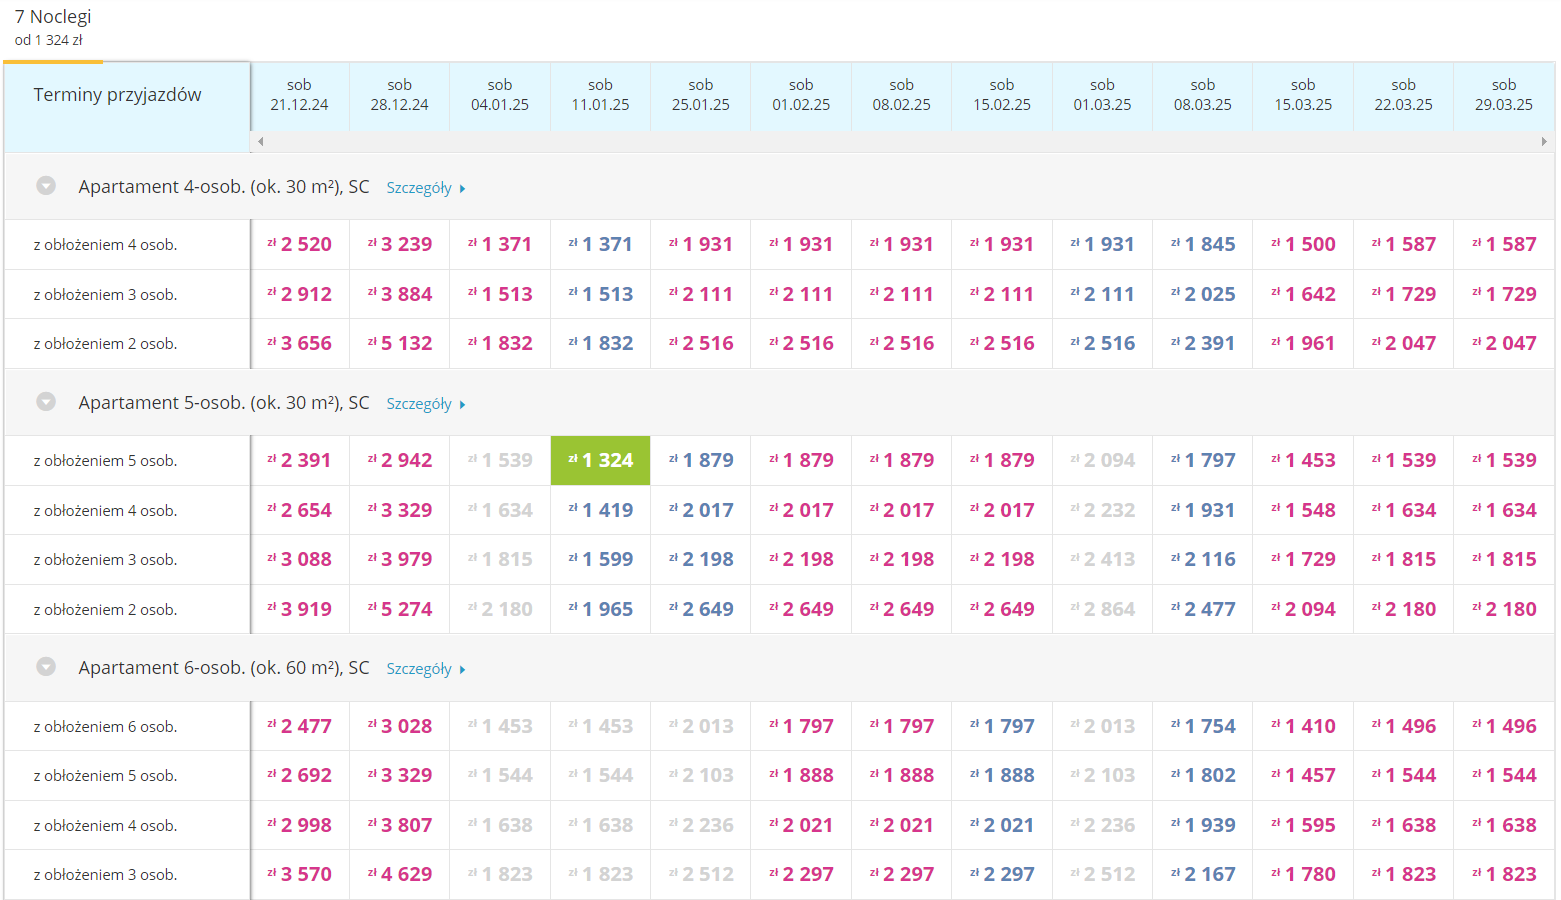Pick price 4 629 in 6-osob. apartment
1561x900 pixels.
click(x=400, y=874)
